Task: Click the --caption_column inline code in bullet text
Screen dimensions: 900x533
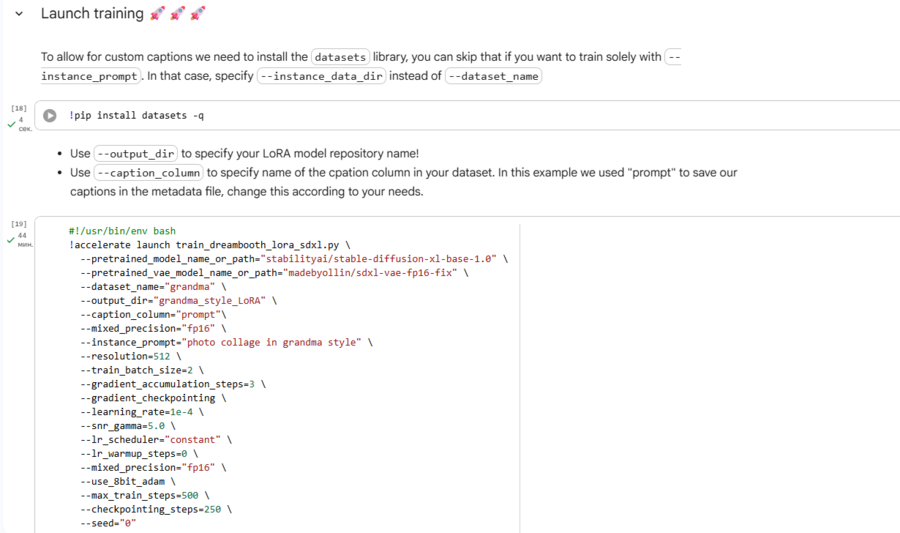Action: click(148, 173)
